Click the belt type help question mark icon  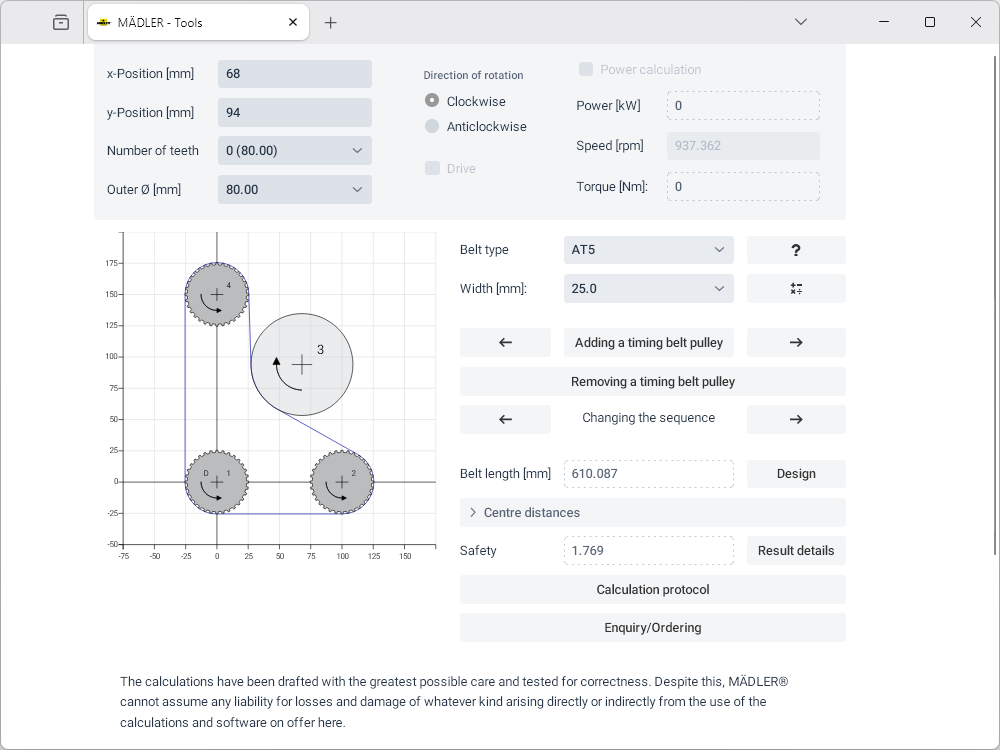(x=796, y=250)
